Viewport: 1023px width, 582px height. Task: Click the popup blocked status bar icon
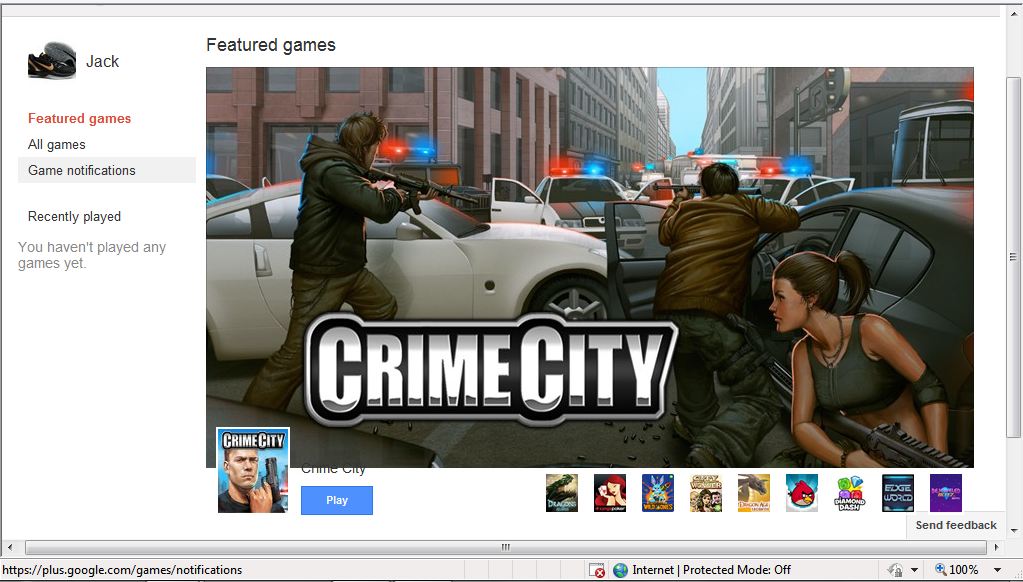(x=596, y=570)
